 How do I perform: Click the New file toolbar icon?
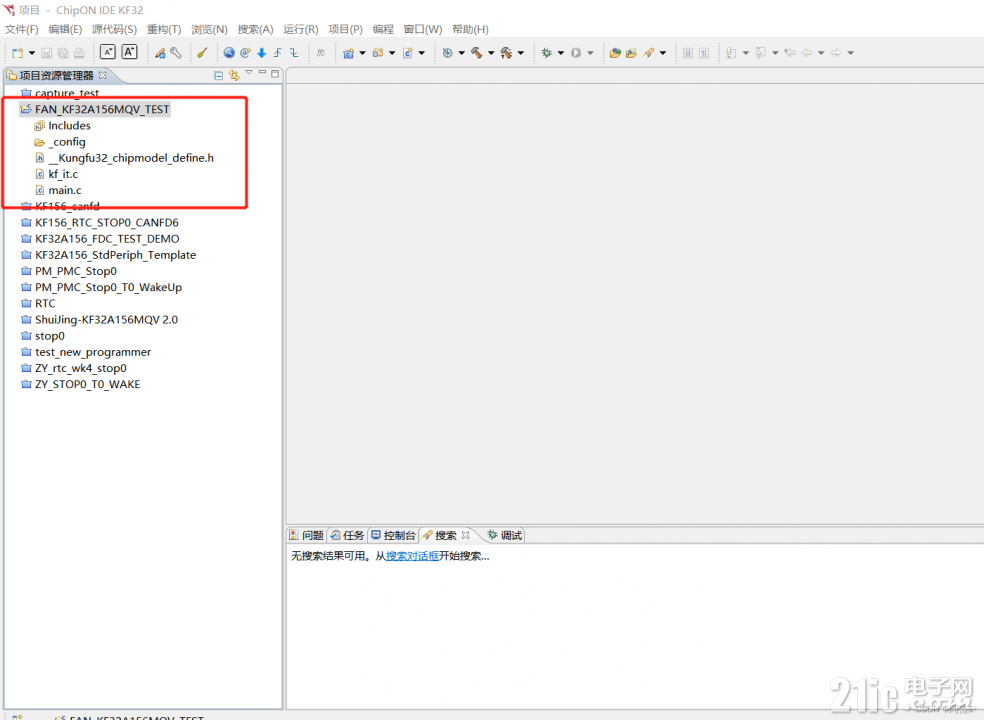[18, 53]
